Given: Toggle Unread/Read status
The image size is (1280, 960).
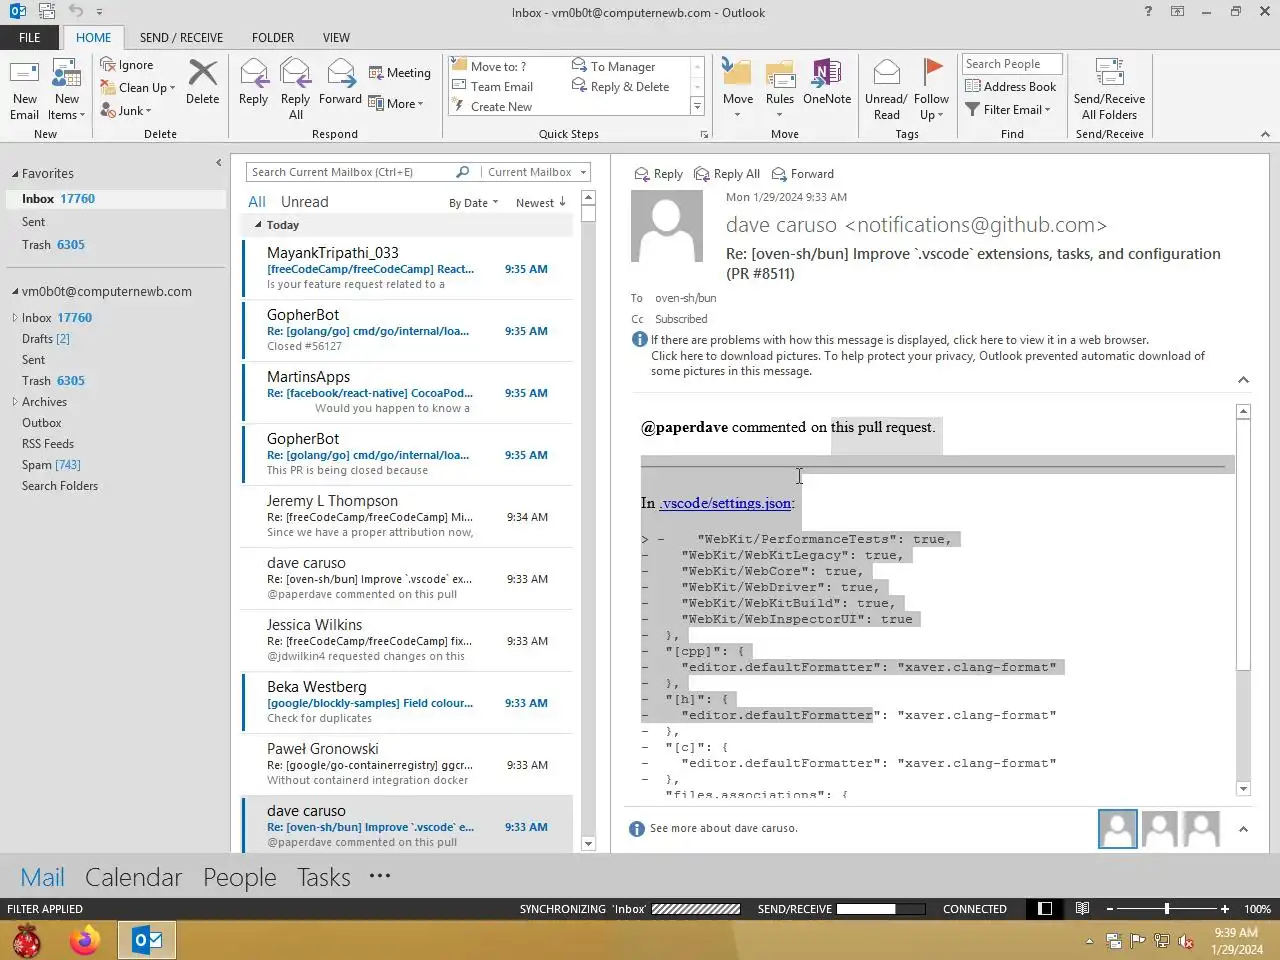Looking at the screenshot, I should 886,89.
